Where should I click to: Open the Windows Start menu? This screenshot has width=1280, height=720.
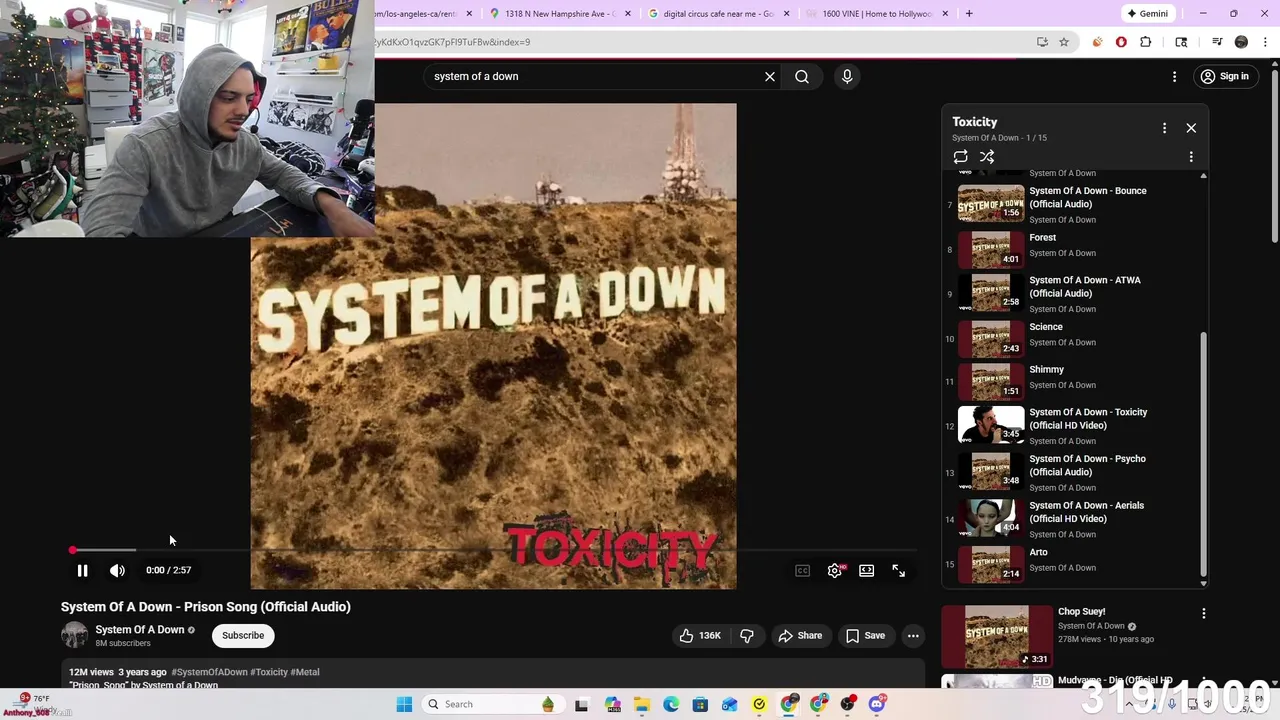coord(404,704)
